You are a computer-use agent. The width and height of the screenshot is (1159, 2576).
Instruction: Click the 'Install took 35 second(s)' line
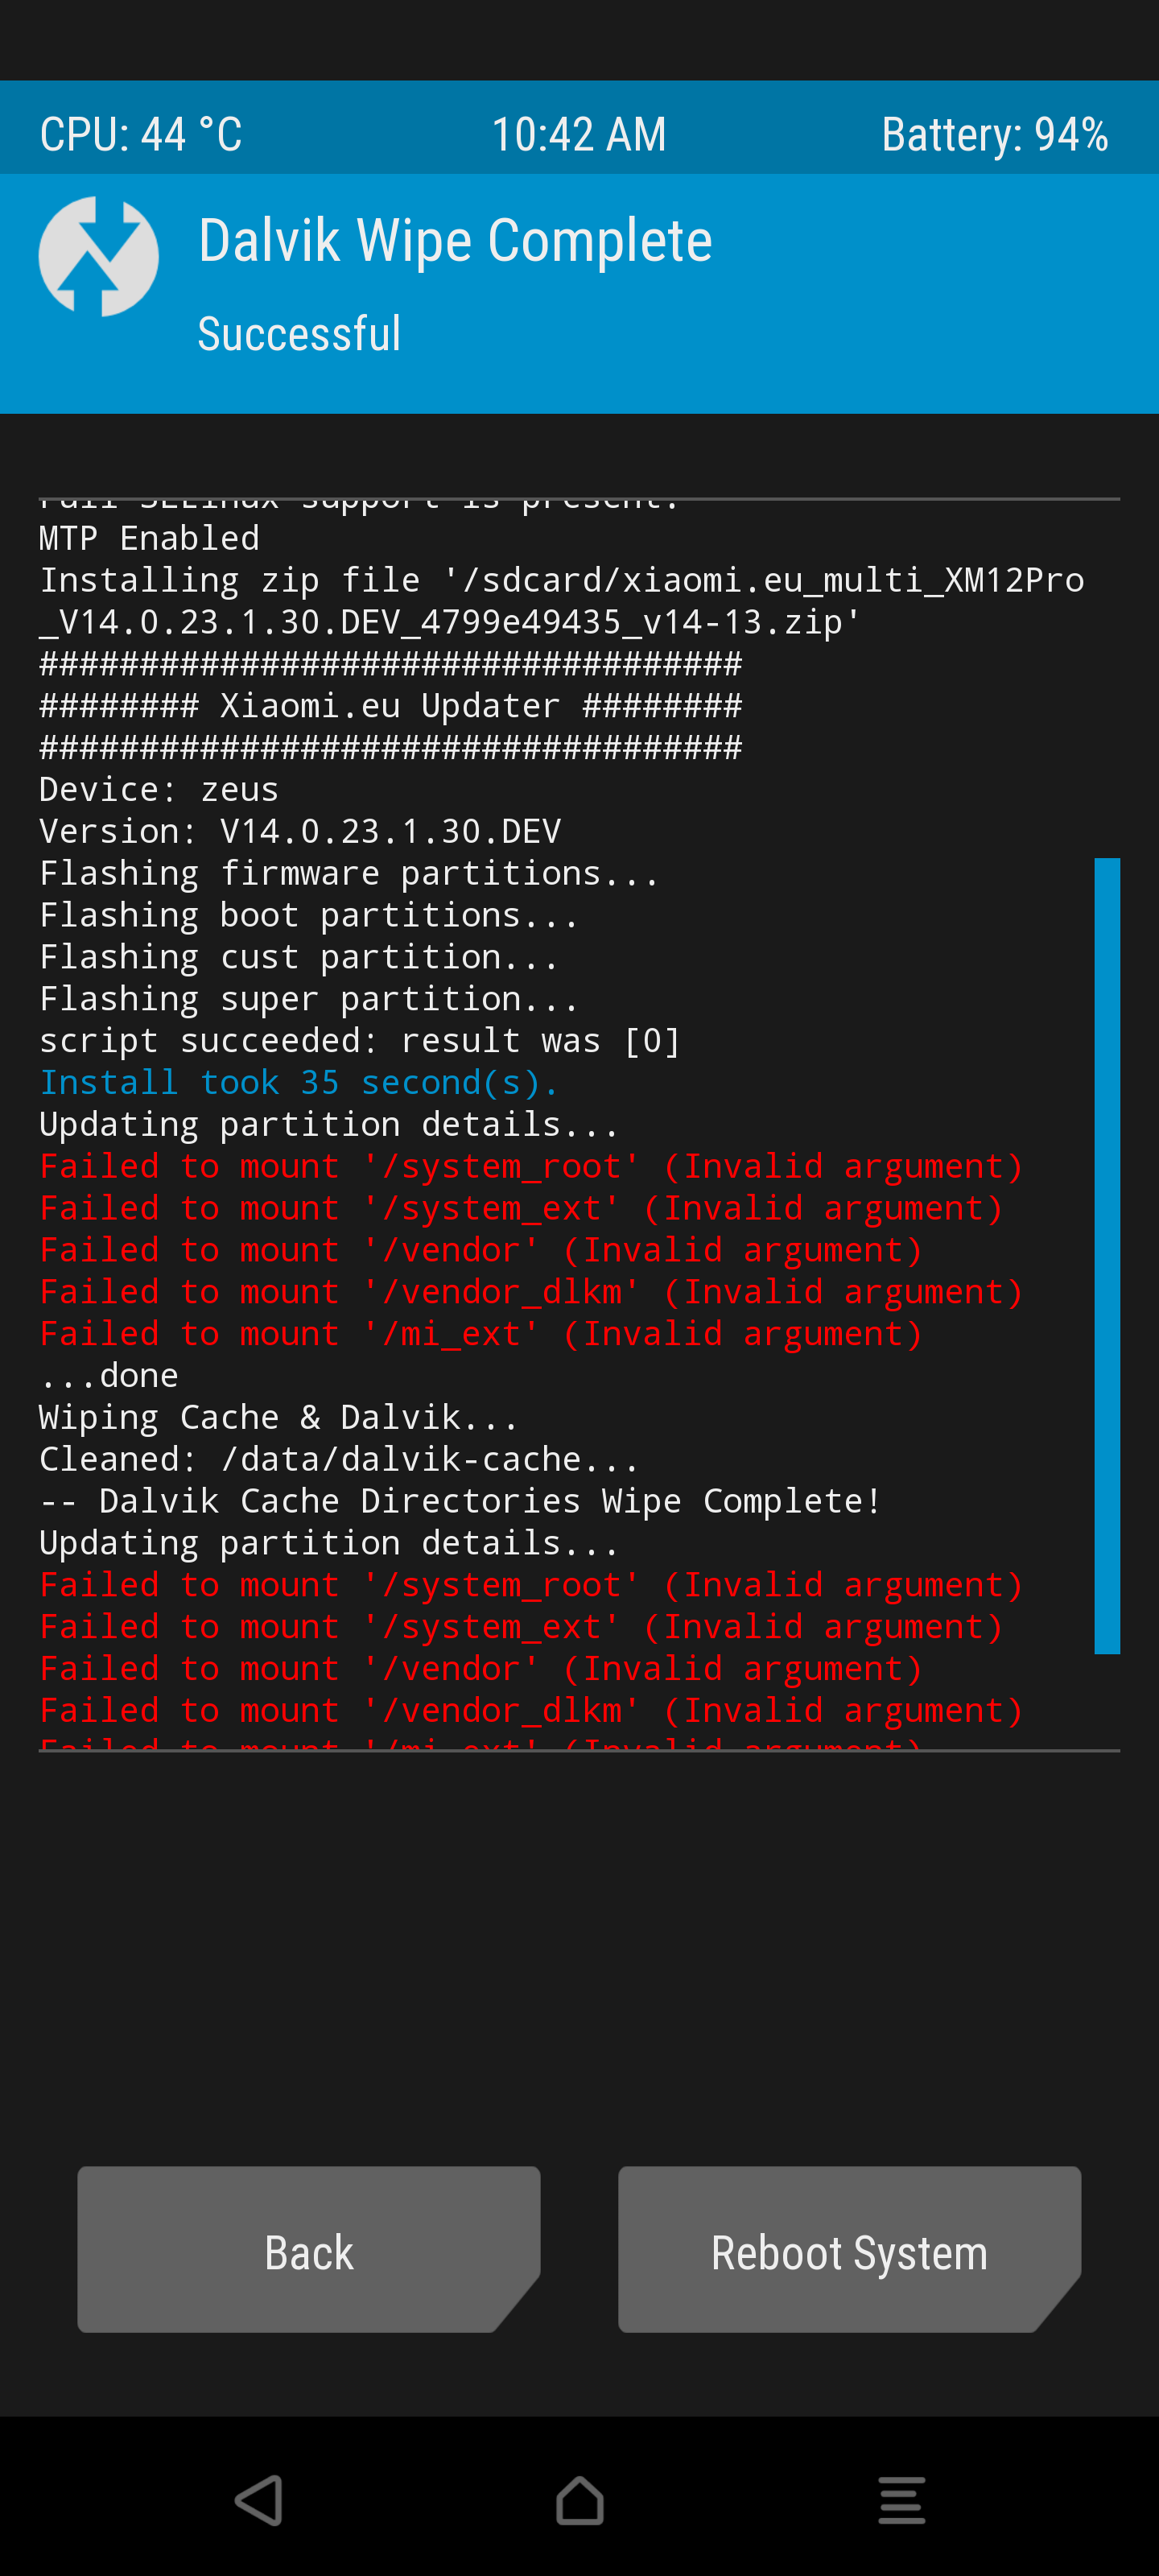click(298, 1082)
